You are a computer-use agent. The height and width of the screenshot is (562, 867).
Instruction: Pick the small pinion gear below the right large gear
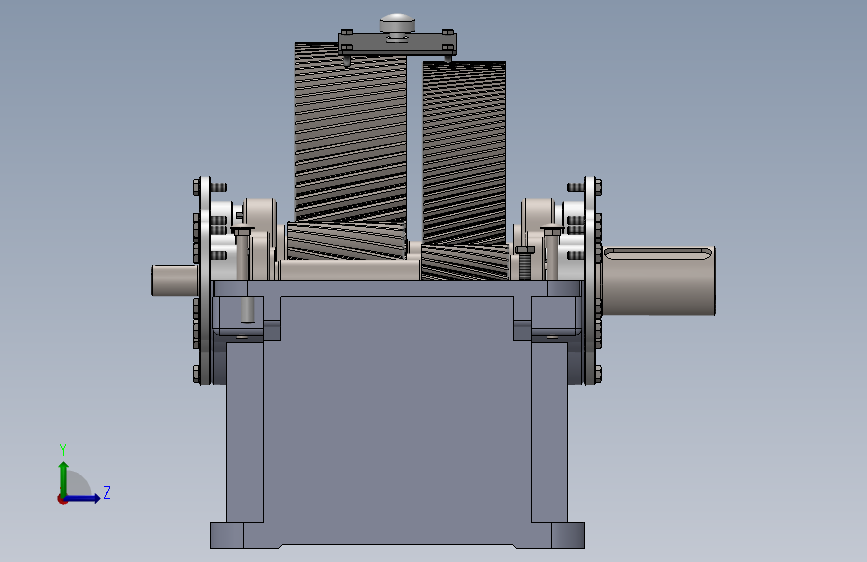tap(465, 262)
